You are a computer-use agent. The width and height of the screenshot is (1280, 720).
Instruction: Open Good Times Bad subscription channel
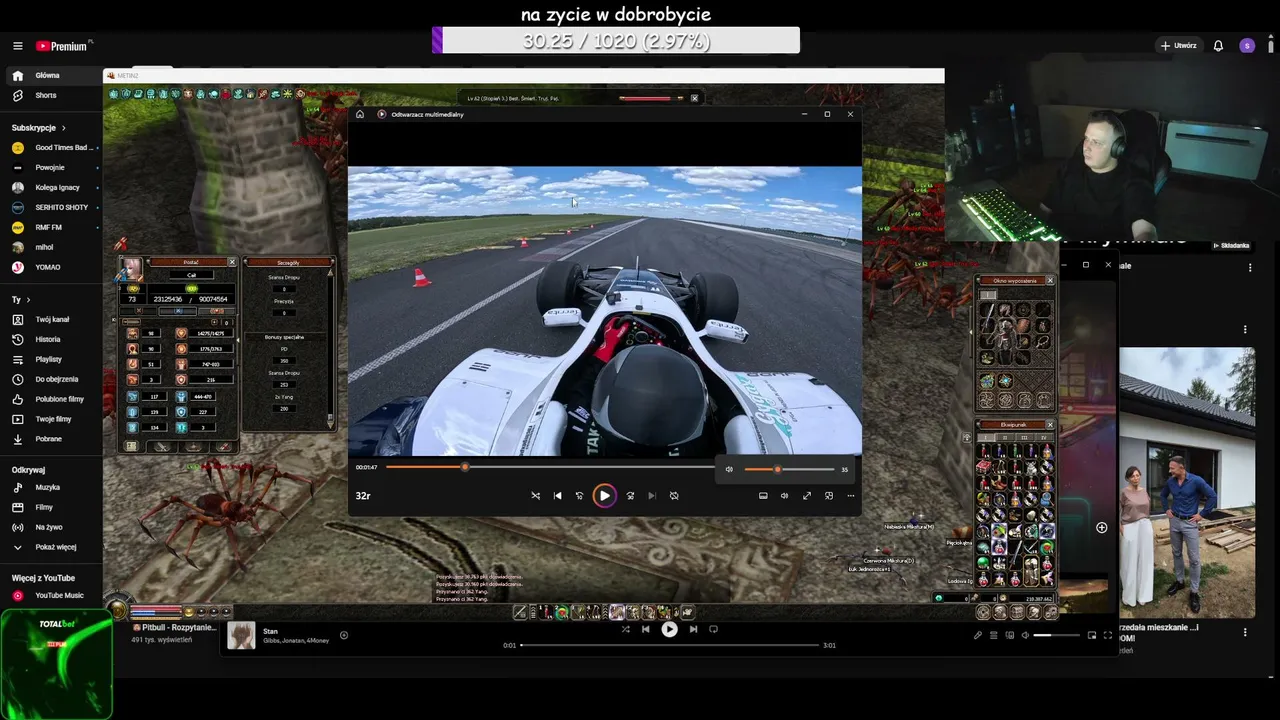point(55,147)
